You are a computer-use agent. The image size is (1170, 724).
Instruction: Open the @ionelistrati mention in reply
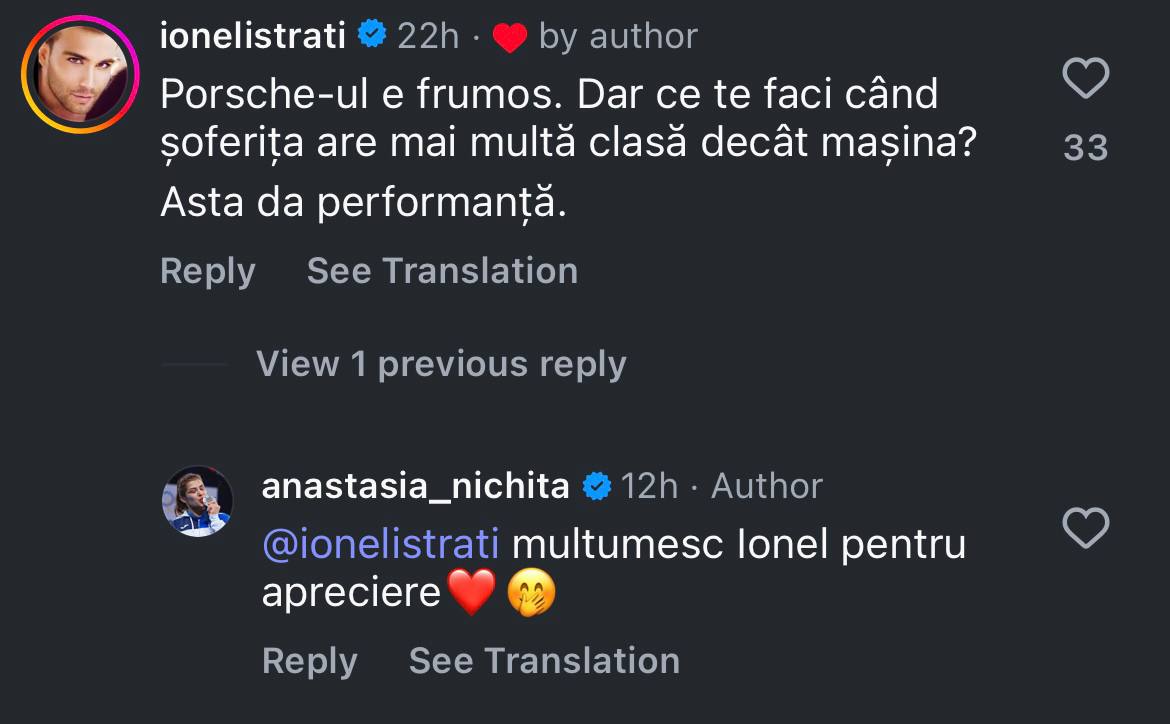[x=380, y=545]
